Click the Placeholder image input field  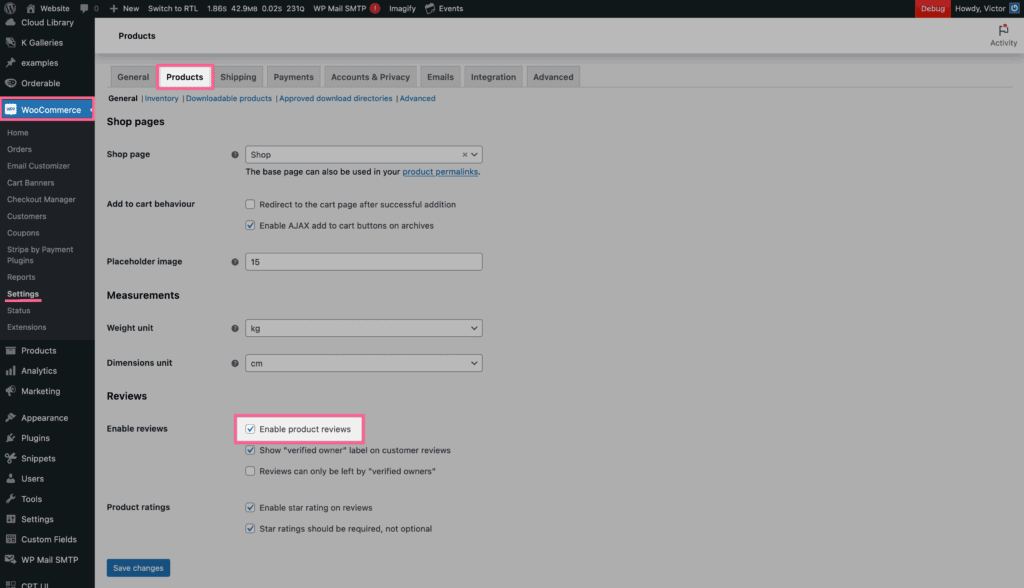[364, 262]
